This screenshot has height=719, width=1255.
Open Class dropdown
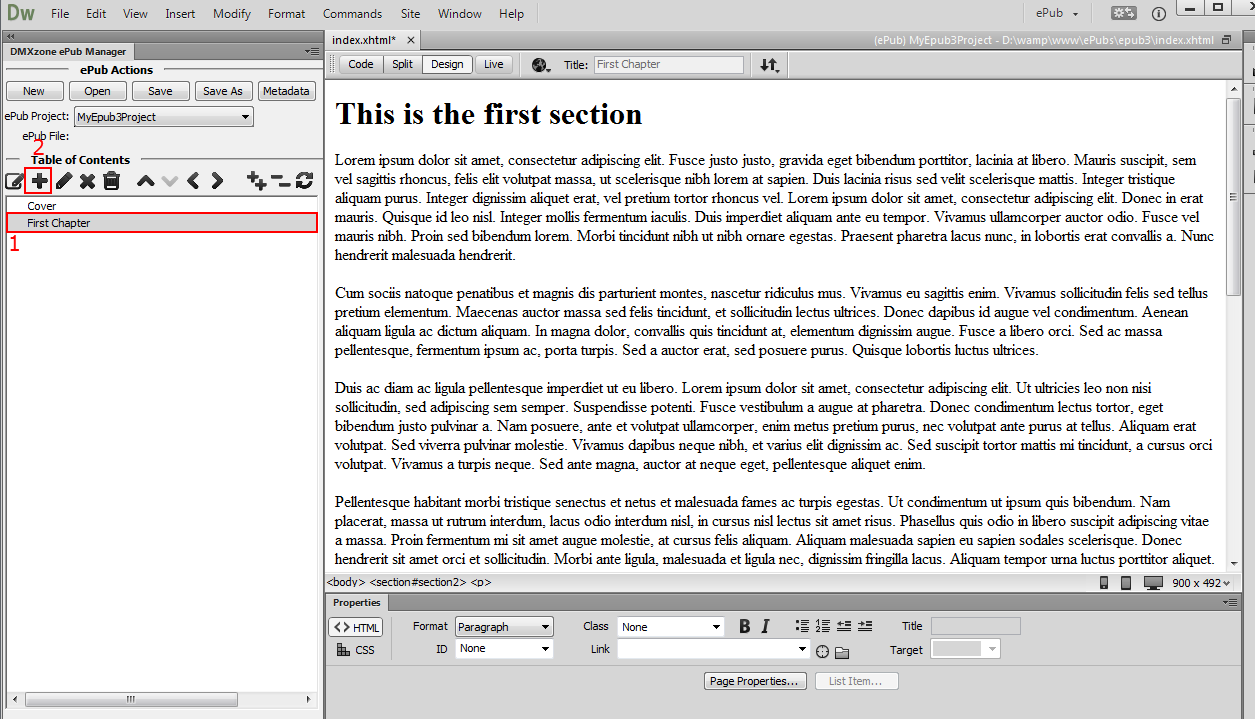point(670,627)
